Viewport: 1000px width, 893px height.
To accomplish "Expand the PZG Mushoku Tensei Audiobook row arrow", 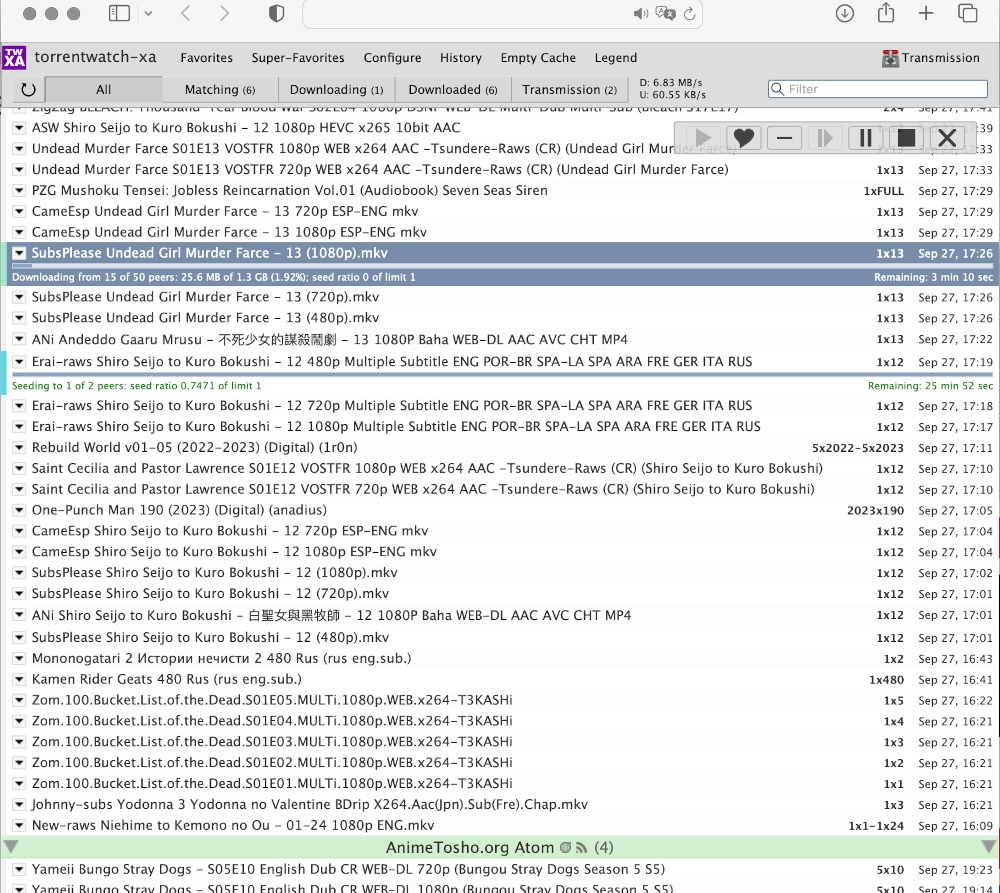I will [x=19, y=191].
